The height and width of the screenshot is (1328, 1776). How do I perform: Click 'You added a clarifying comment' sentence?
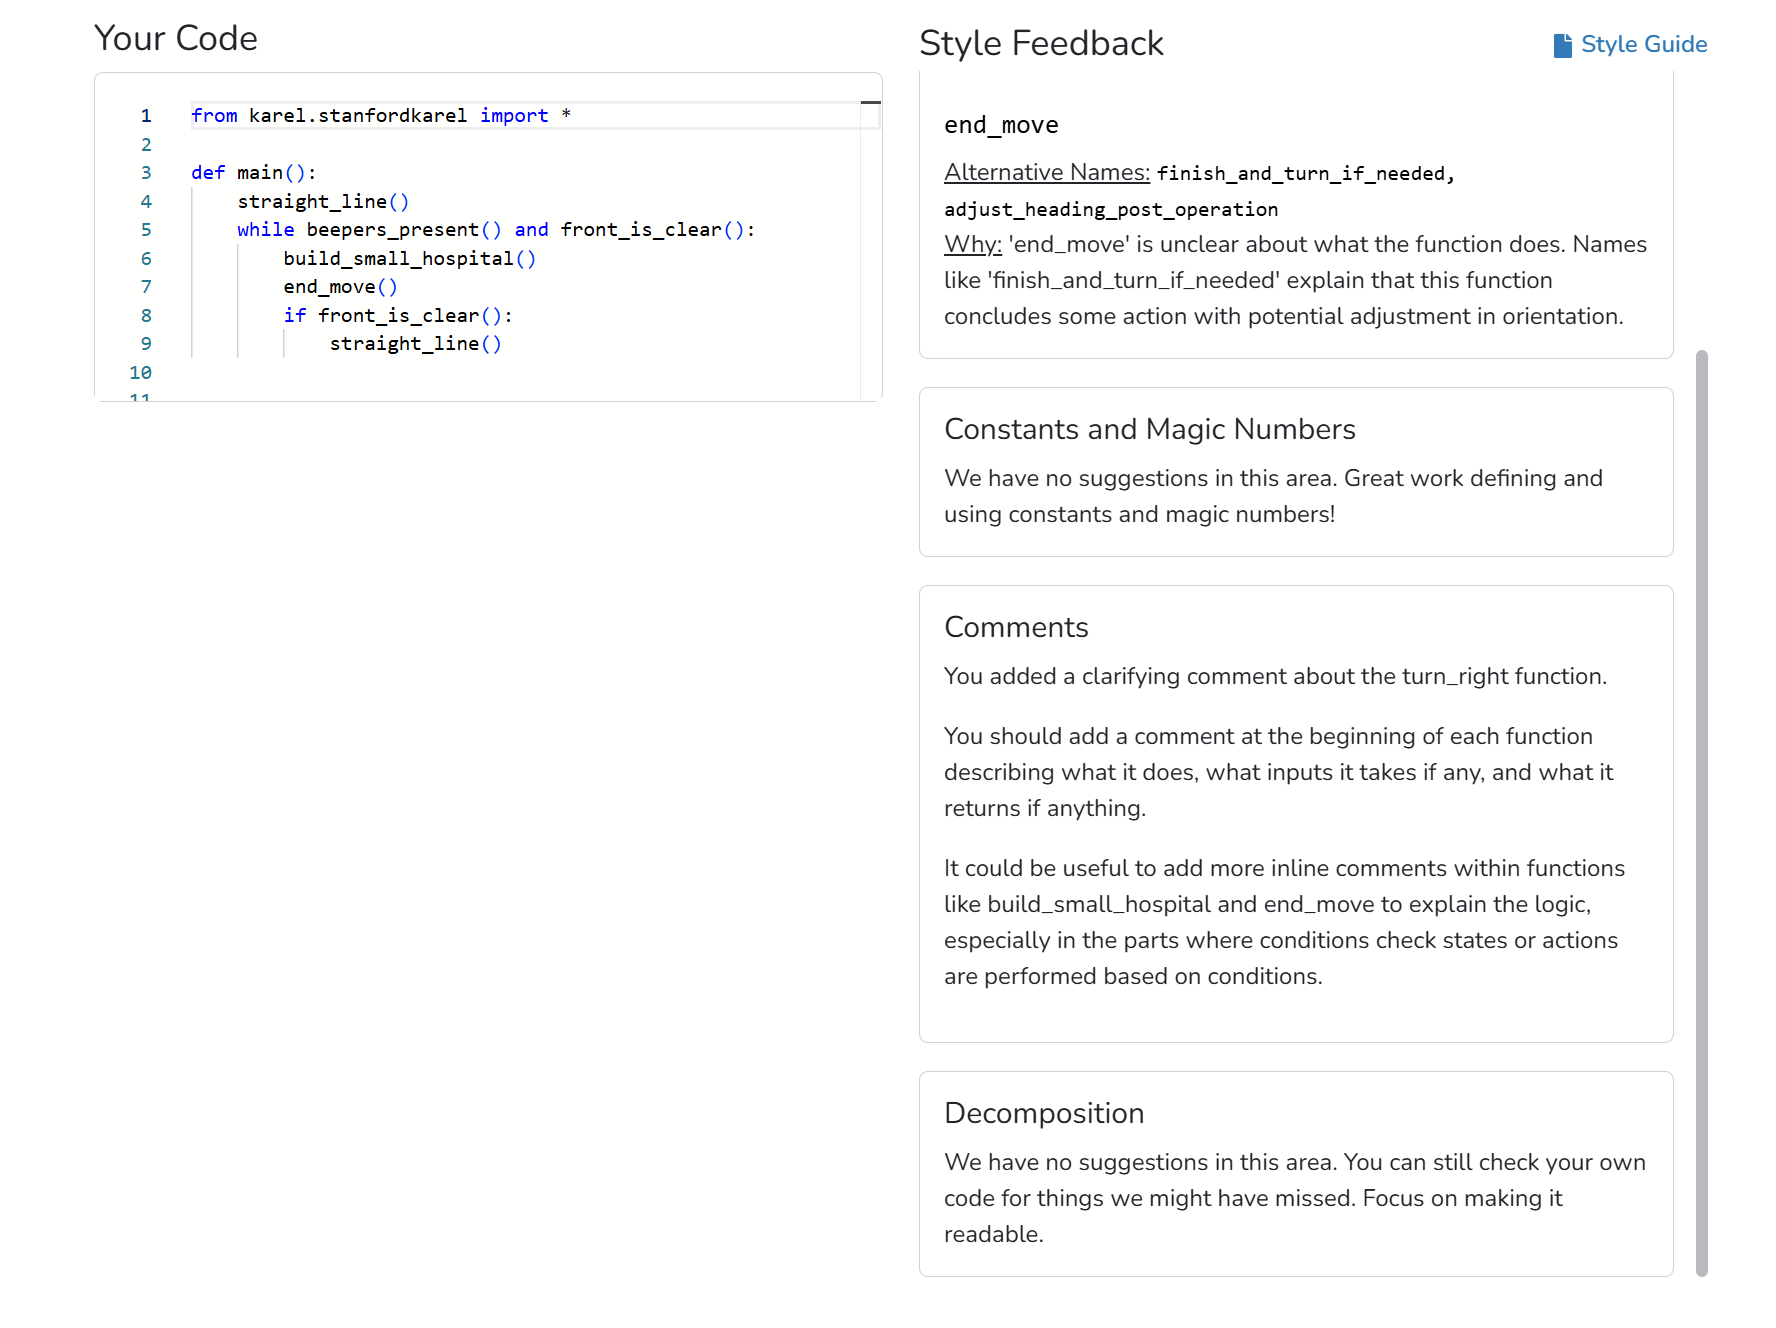[1275, 676]
